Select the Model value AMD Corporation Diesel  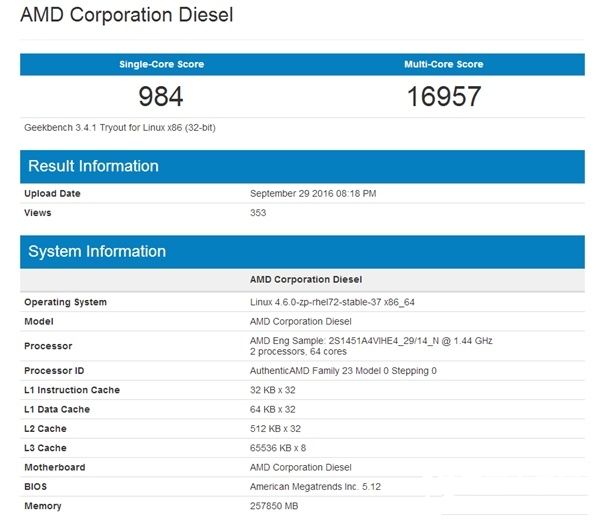[x=300, y=322]
